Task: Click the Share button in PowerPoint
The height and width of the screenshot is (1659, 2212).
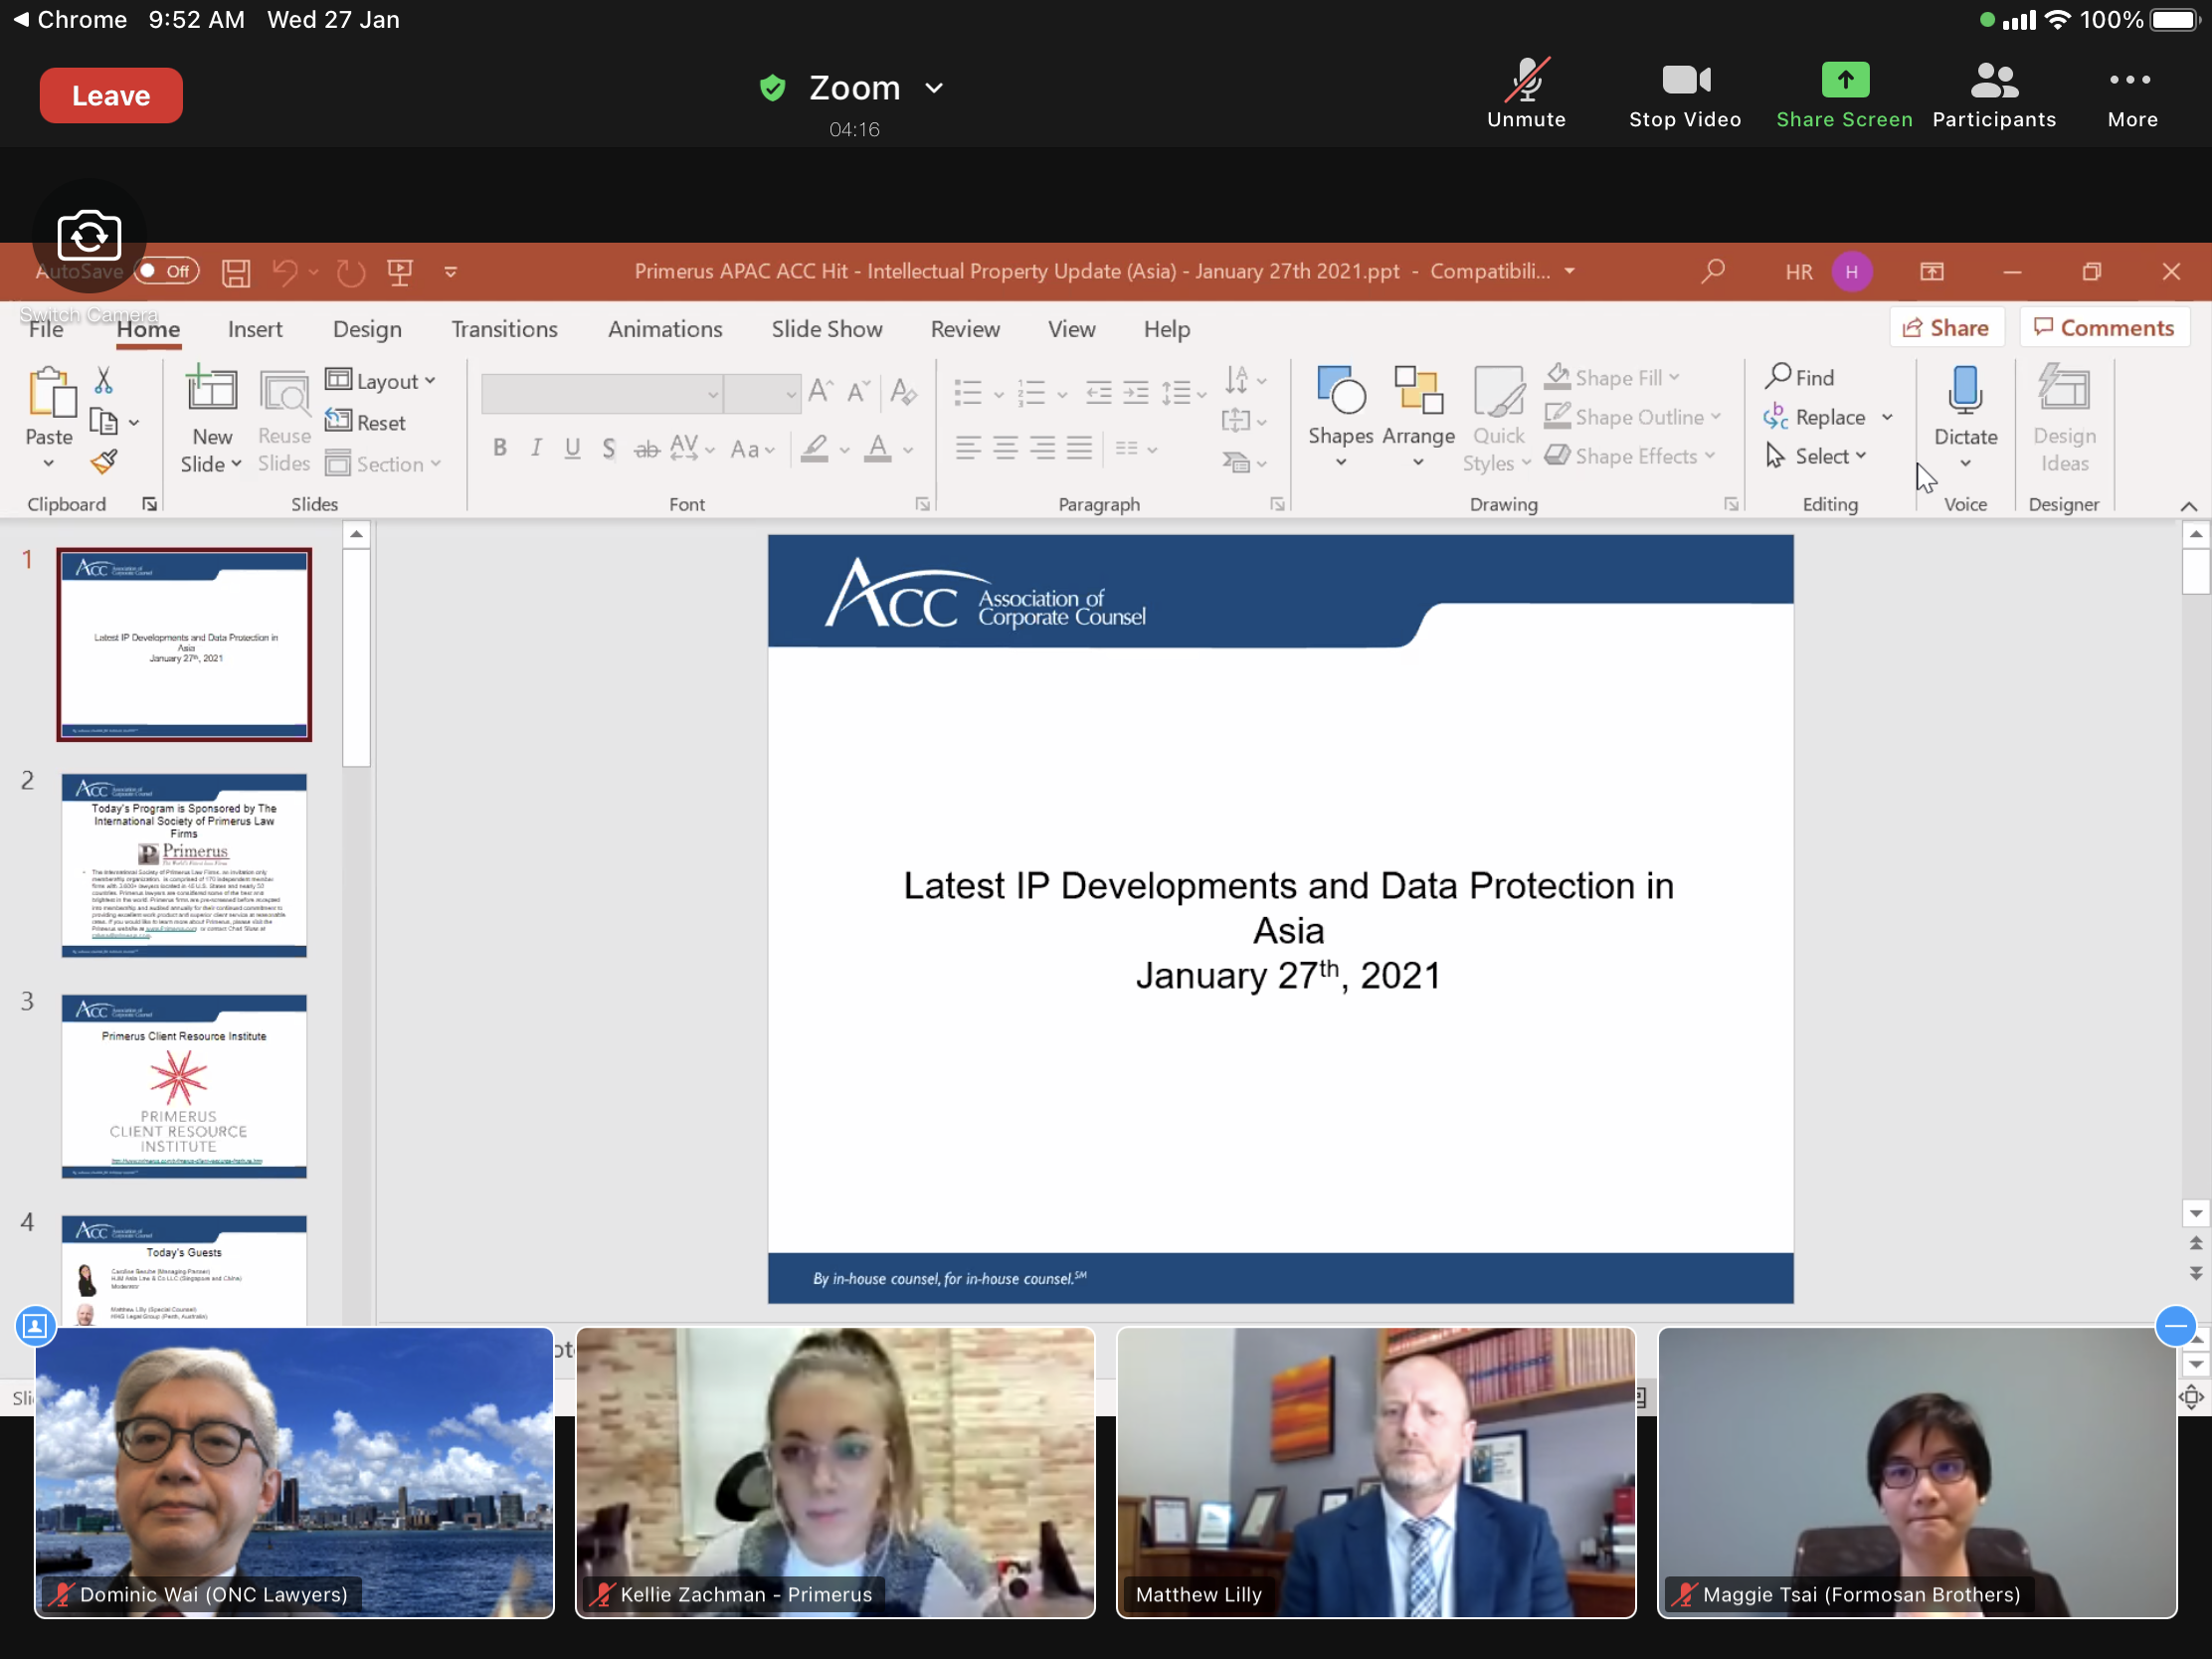Action: pos(1946,328)
